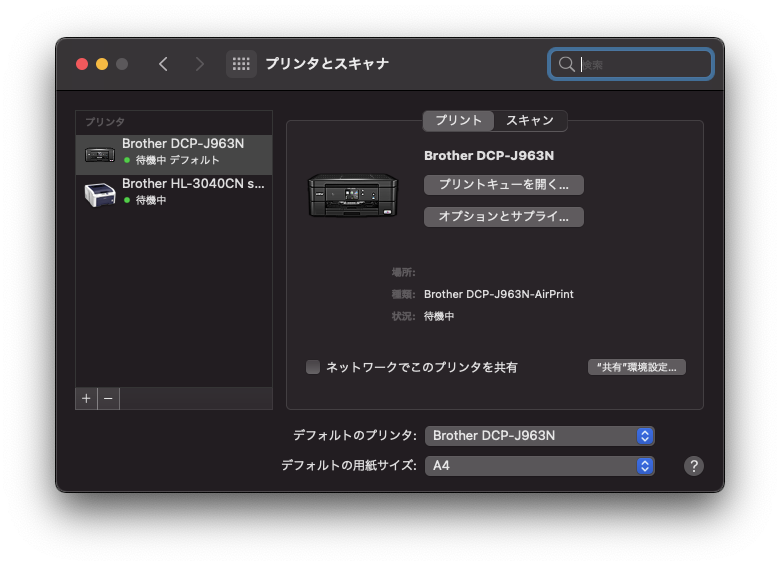Open デフォルトの用紙サイズ A4 dropdown
The image size is (780, 566).
coord(540,466)
